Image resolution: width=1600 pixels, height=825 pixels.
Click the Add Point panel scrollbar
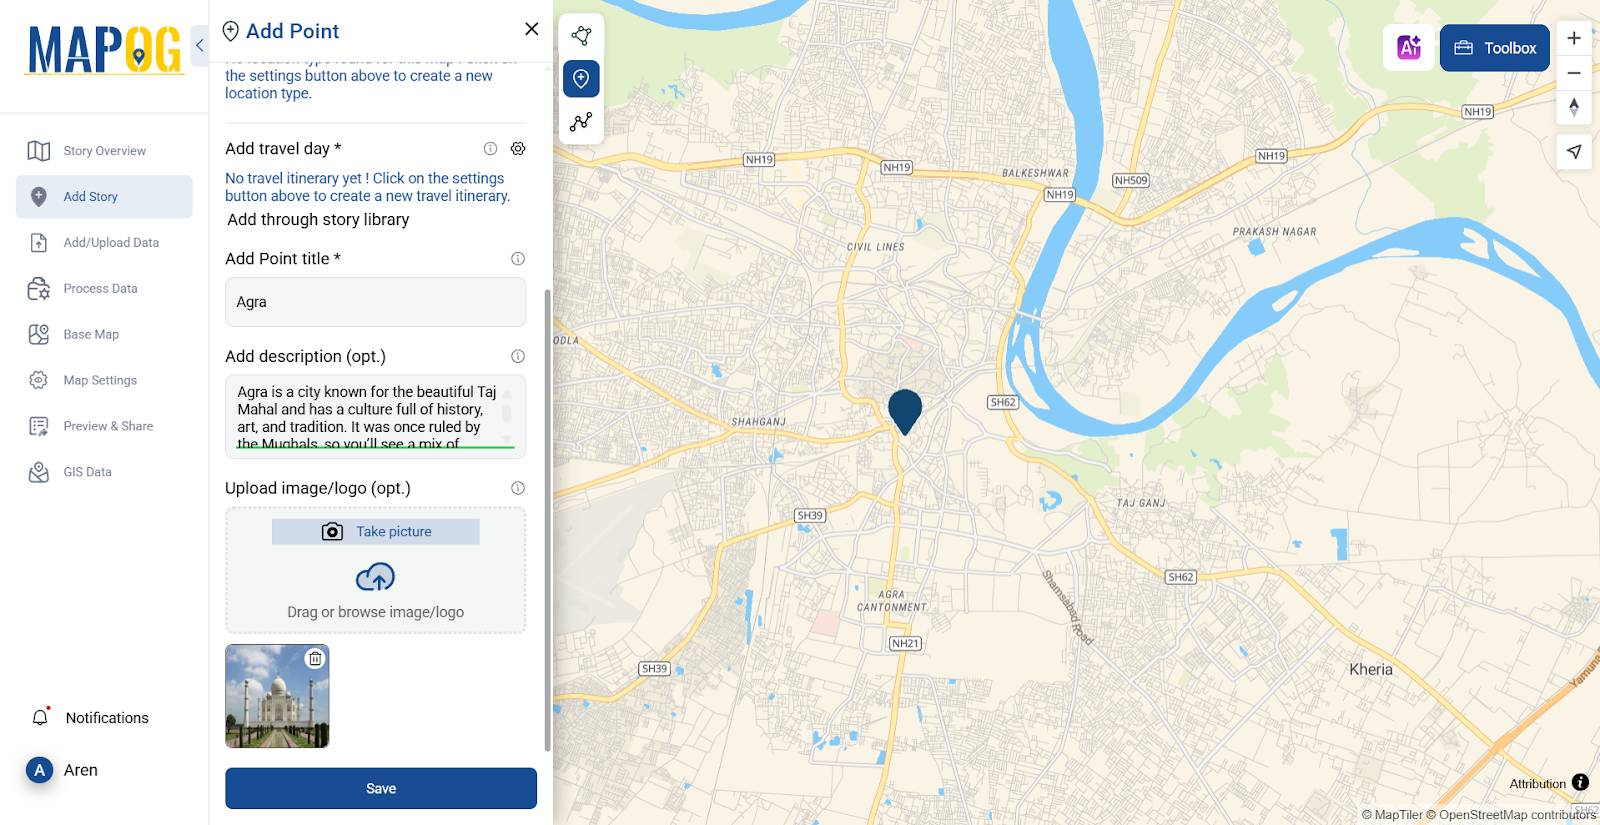(x=547, y=520)
